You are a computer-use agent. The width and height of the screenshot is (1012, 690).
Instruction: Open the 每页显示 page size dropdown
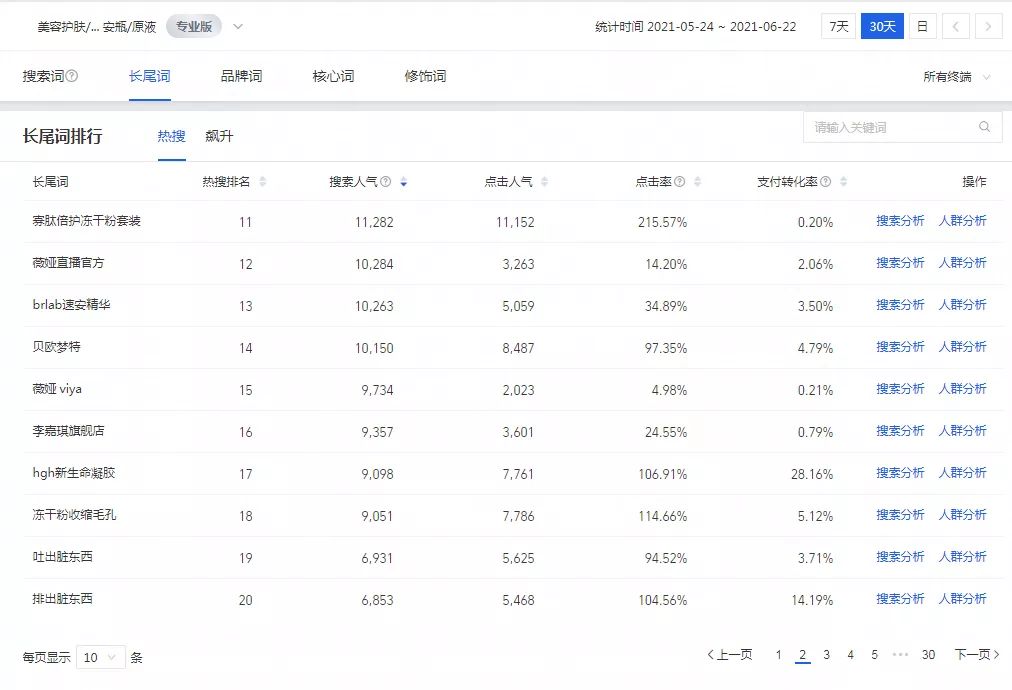point(101,657)
